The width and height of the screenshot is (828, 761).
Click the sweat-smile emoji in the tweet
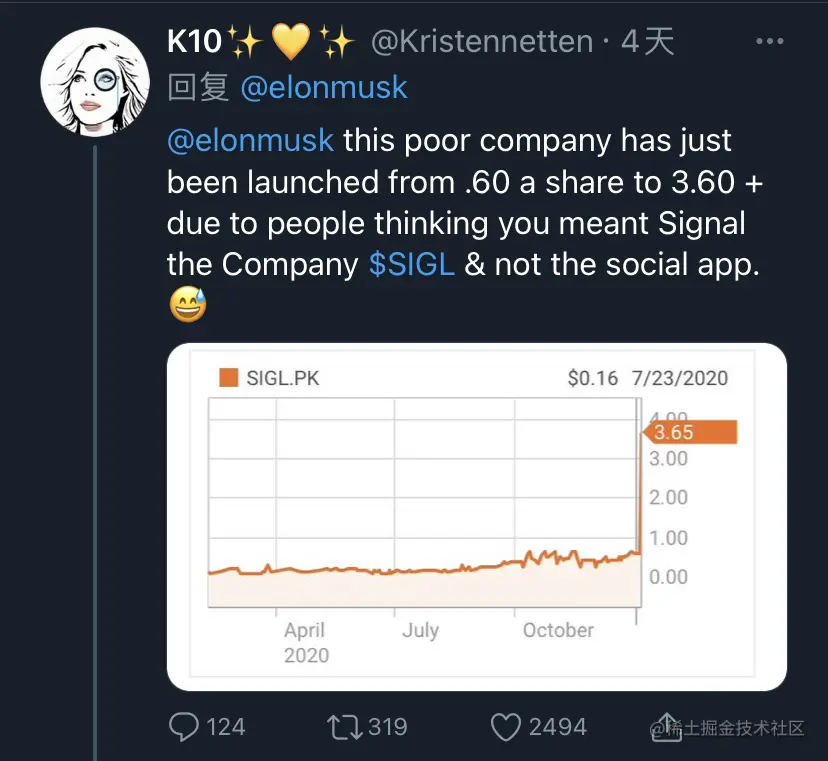click(x=187, y=305)
